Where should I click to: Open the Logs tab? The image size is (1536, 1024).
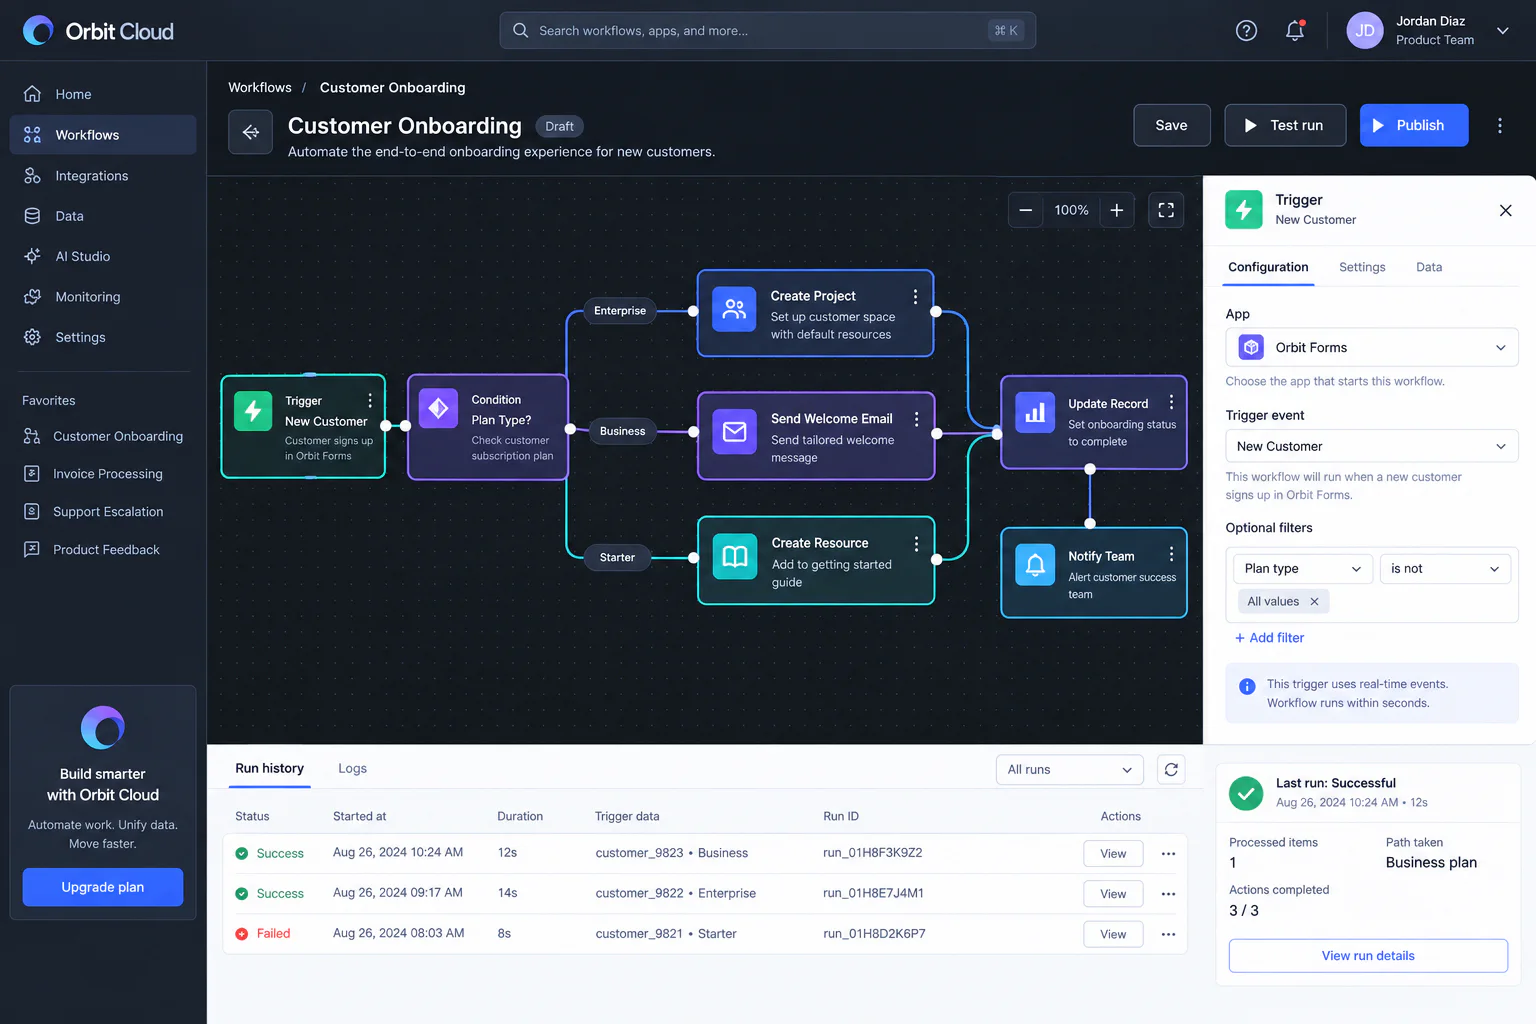point(352,768)
